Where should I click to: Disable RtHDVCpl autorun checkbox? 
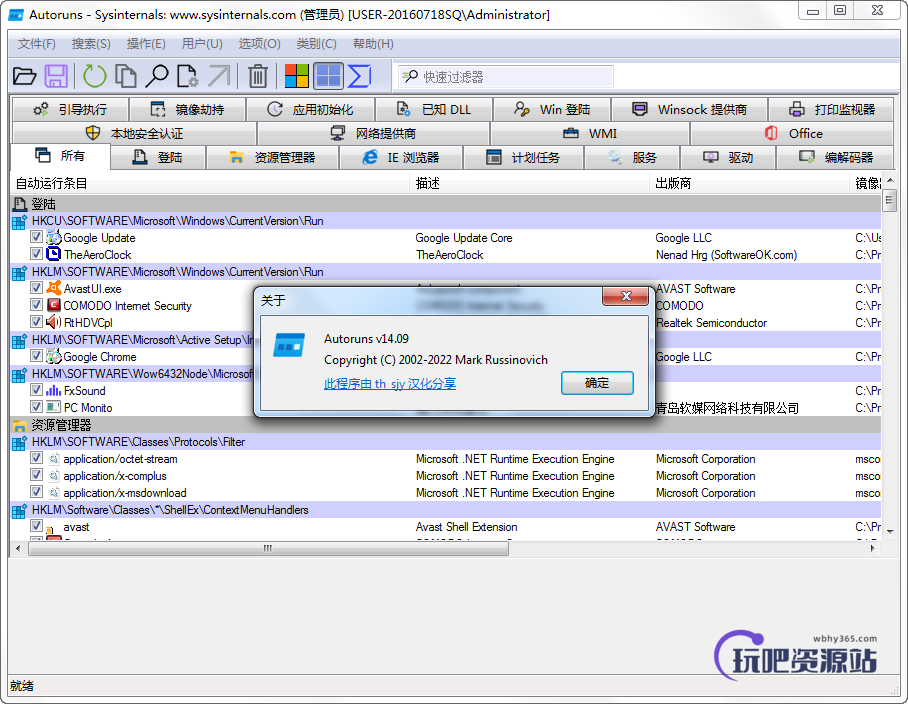[x=36, y=321]
